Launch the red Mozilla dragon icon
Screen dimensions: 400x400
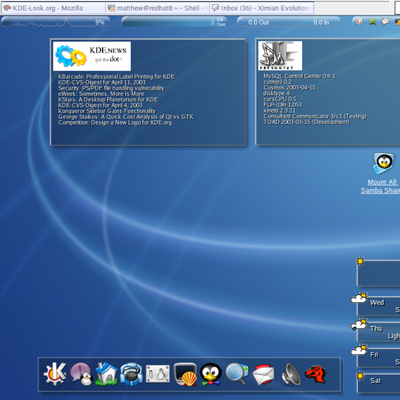pos(316,374)
